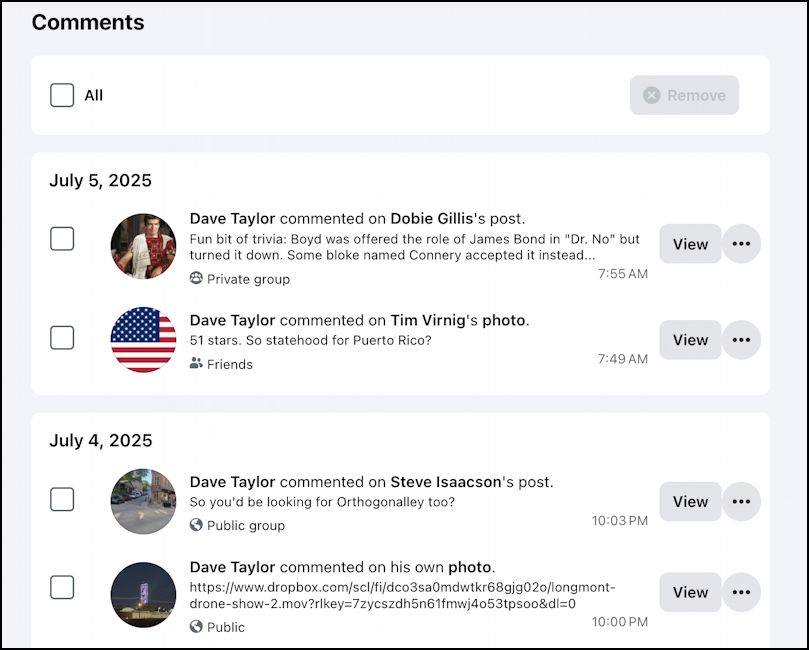View the comment on Tim Virnig's photo
The height and width of the screenshot is (650, 809).
(690, 340)
